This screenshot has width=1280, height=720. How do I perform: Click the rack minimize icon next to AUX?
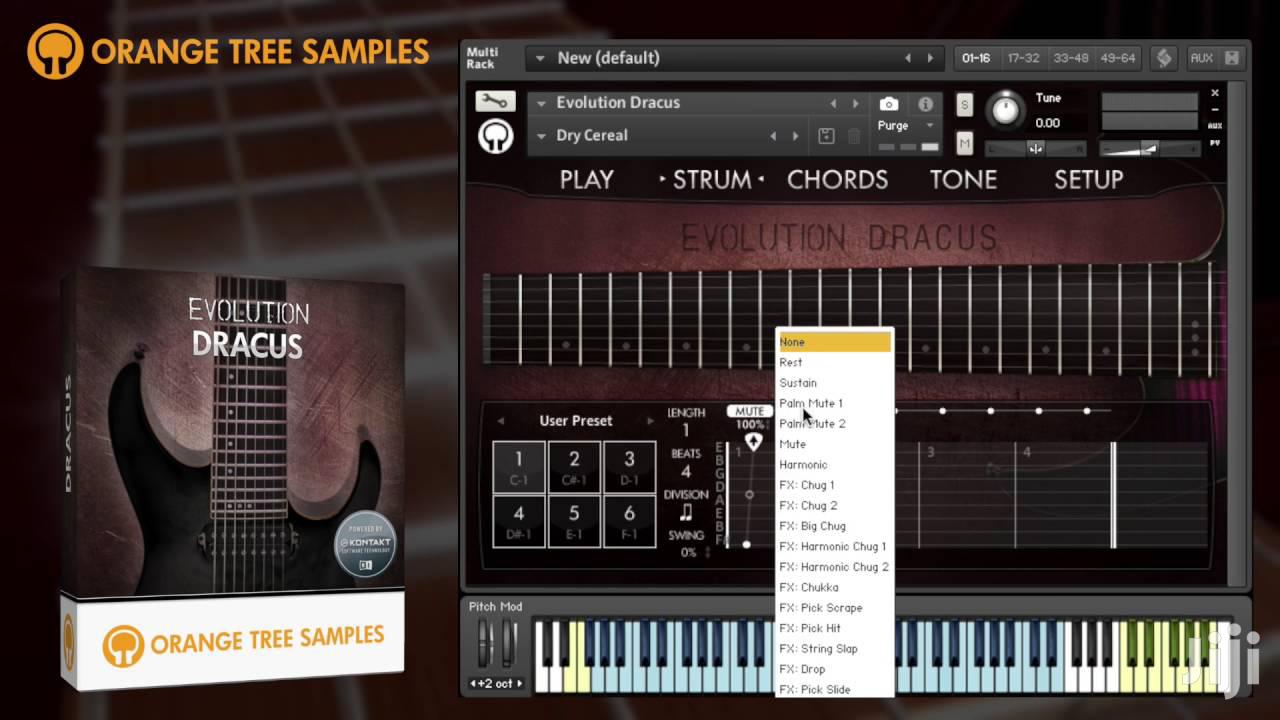(x=1232, y=58)
